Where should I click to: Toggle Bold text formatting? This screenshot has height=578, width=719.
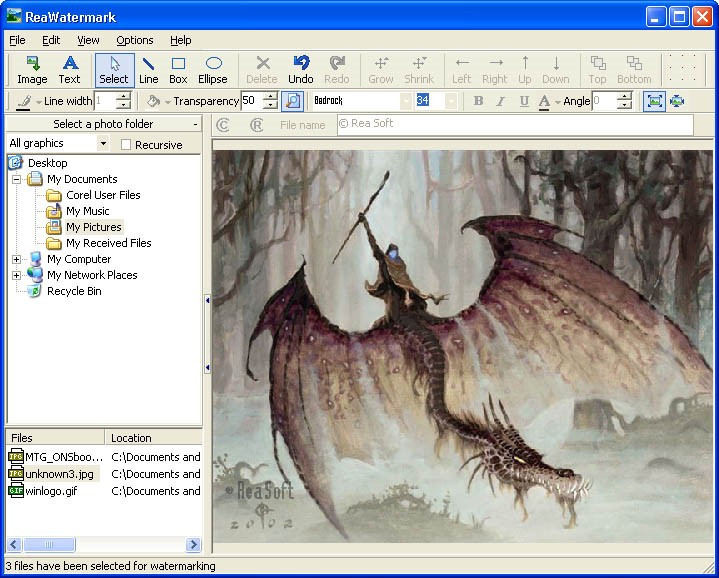(x=478, y=101)
